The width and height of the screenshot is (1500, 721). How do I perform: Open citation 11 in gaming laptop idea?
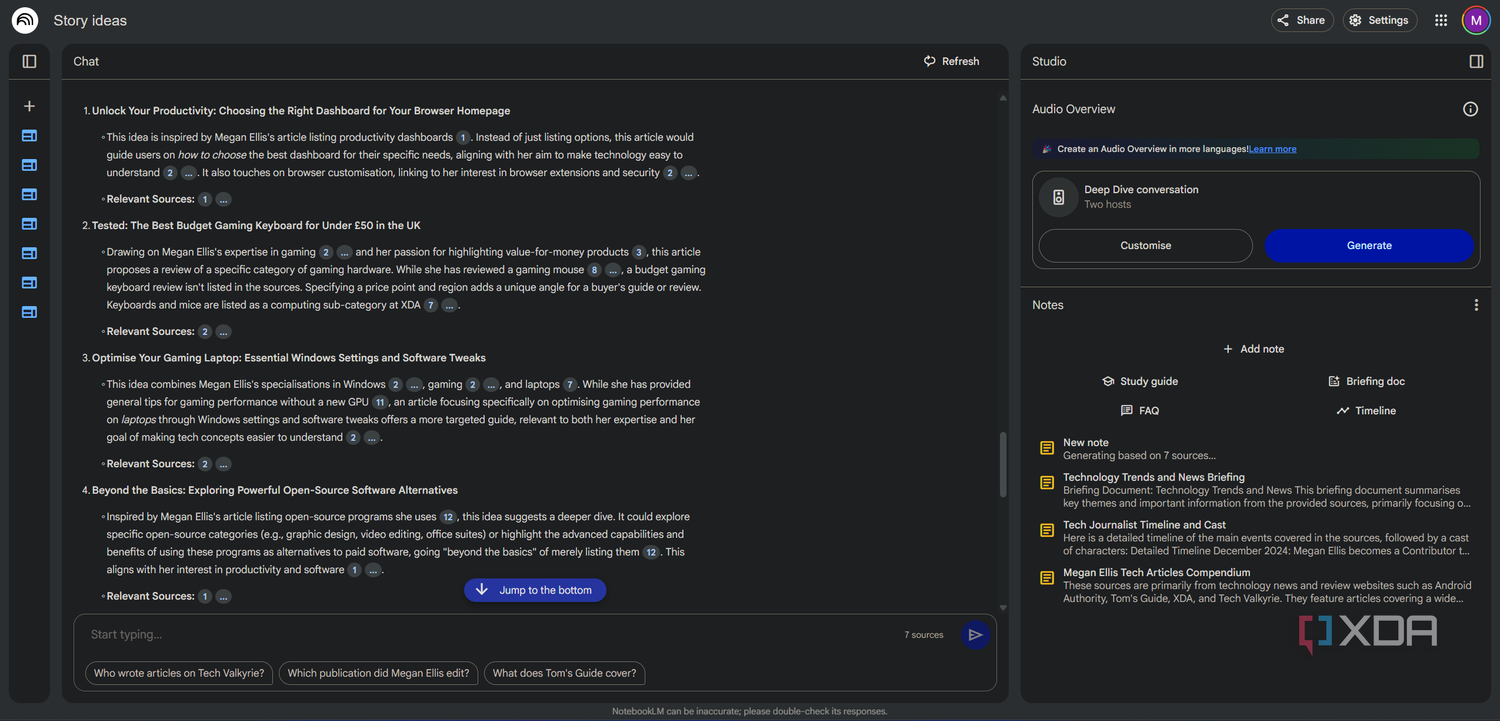tap(380, 402)
